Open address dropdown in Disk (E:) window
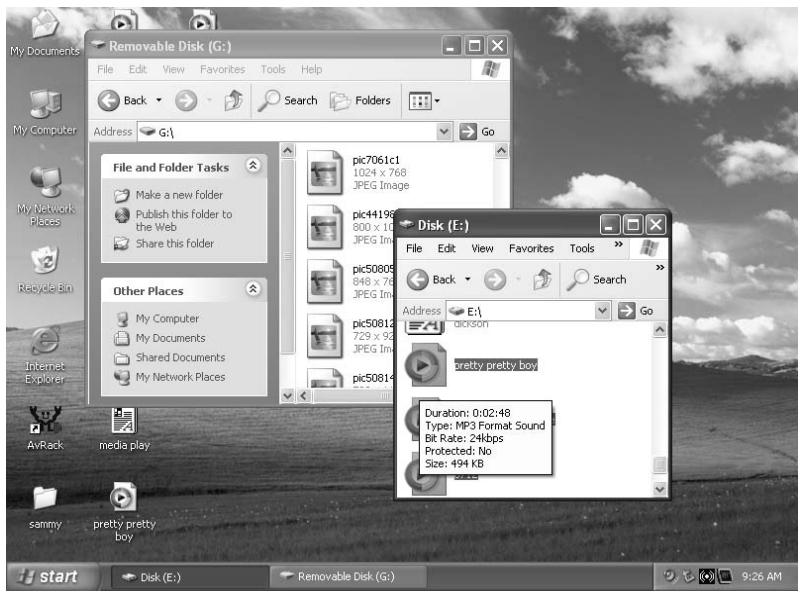 coord(602,310)
